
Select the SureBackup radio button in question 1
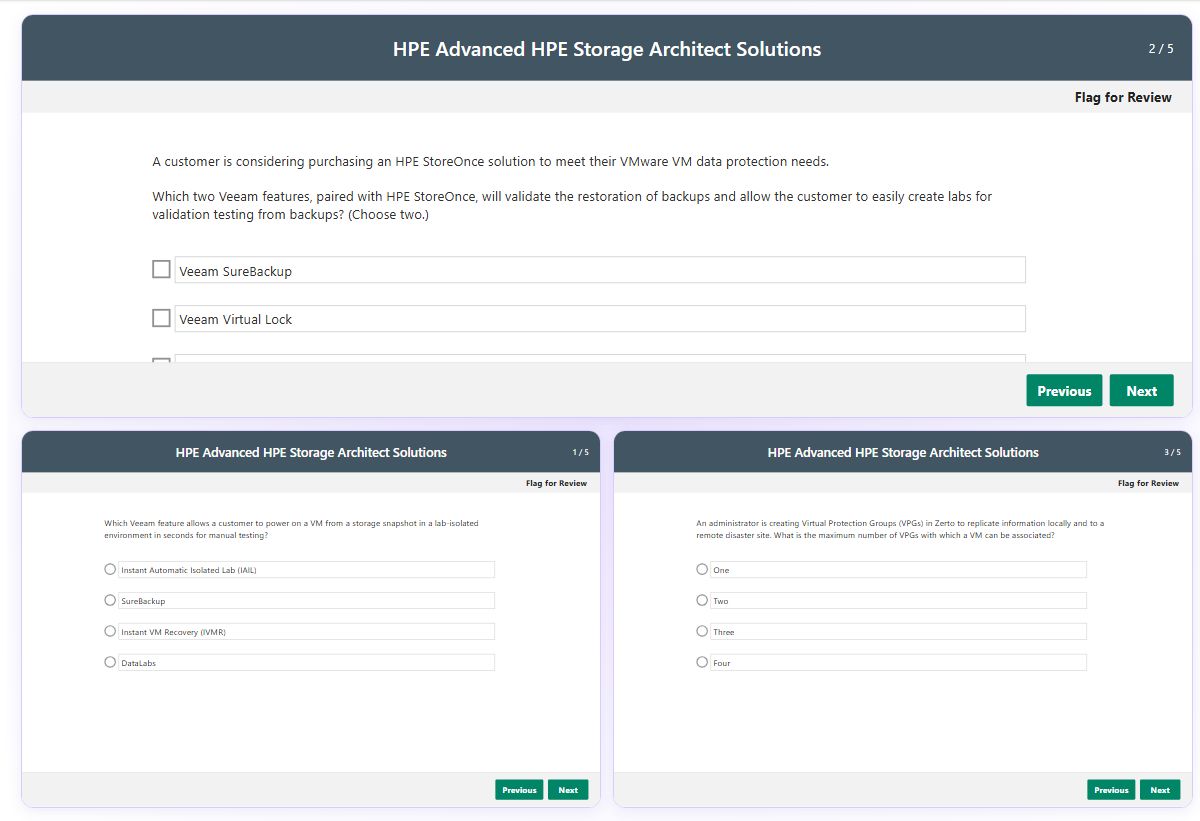110,600
